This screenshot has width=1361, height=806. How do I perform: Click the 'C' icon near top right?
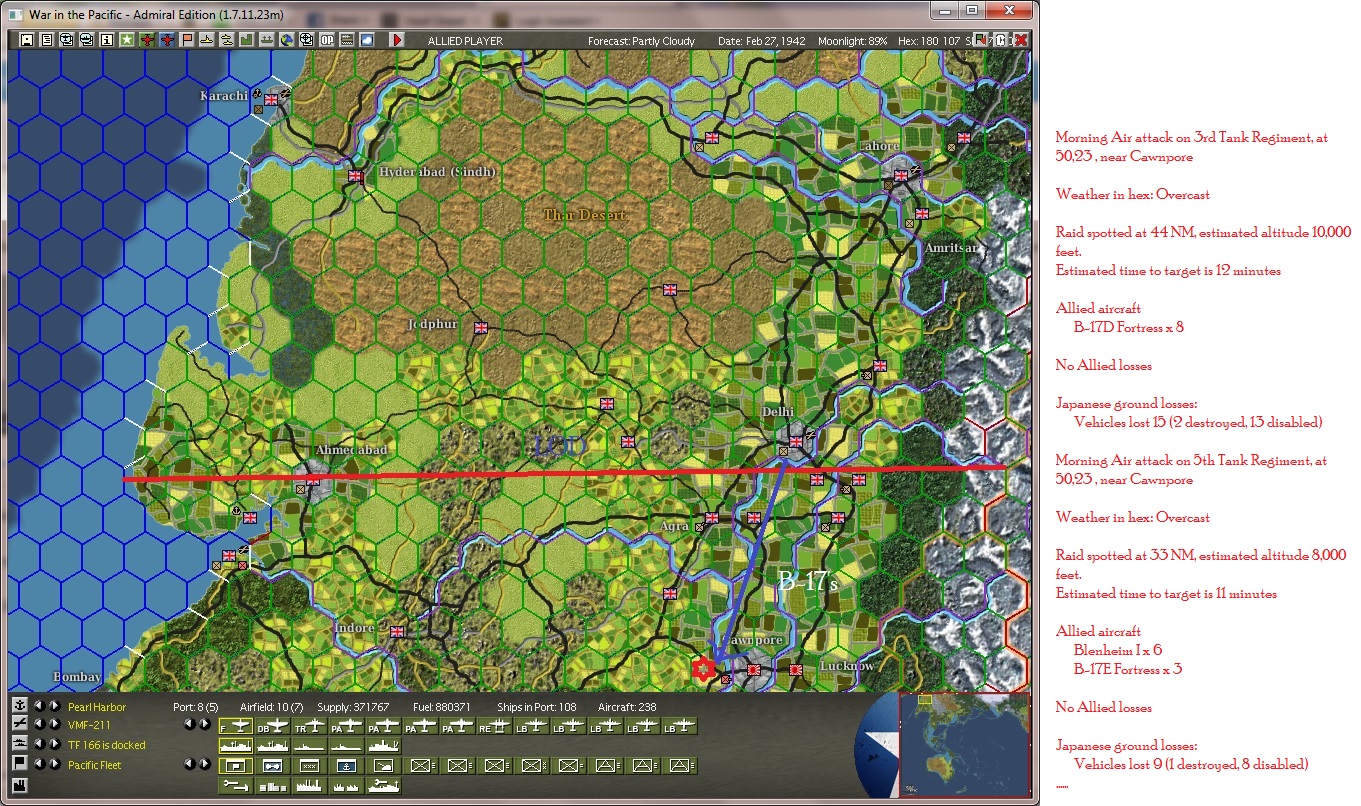click(x=1001, y=40)
